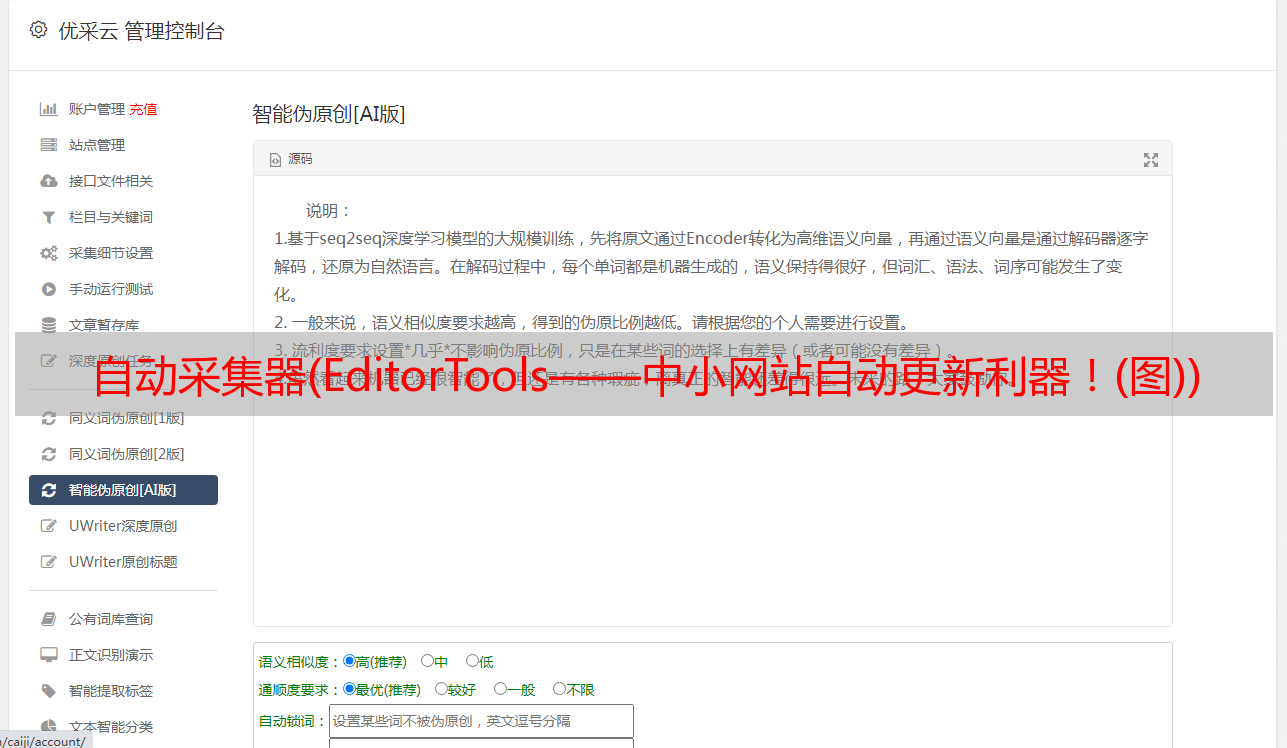
Task: Click the database icon for 文章暂存库
Action: [x=48, y=325]
